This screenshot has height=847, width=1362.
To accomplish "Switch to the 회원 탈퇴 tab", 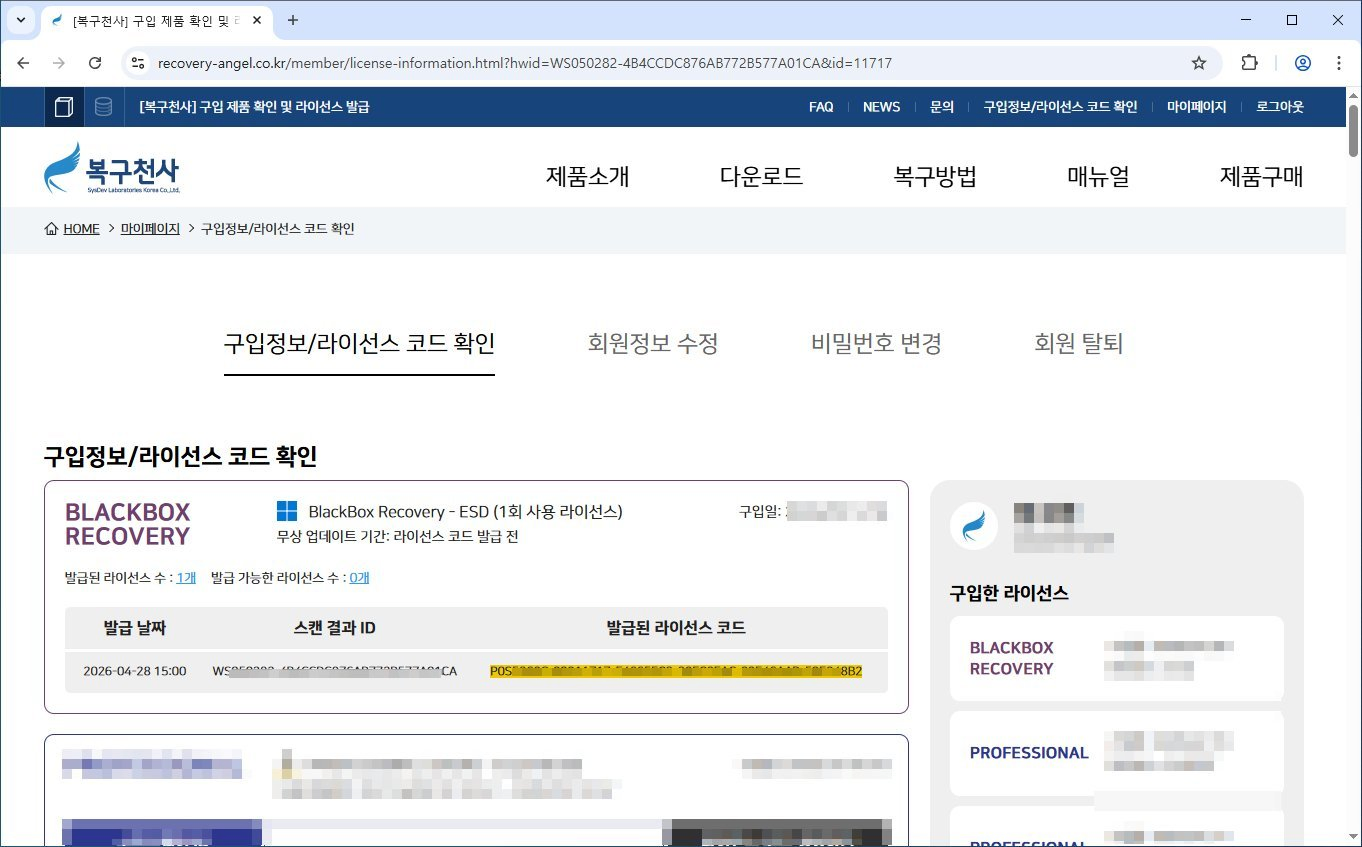I will point(1079,344).
